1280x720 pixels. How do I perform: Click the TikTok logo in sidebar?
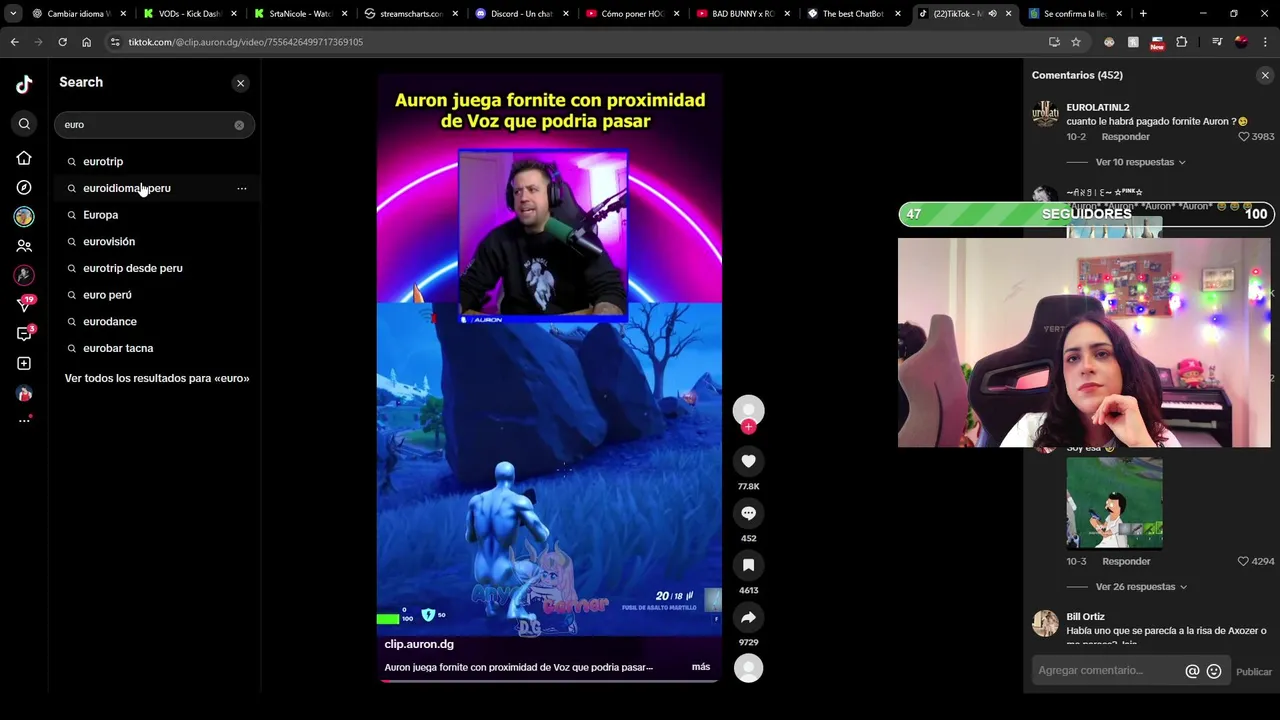tap(24, 84)
